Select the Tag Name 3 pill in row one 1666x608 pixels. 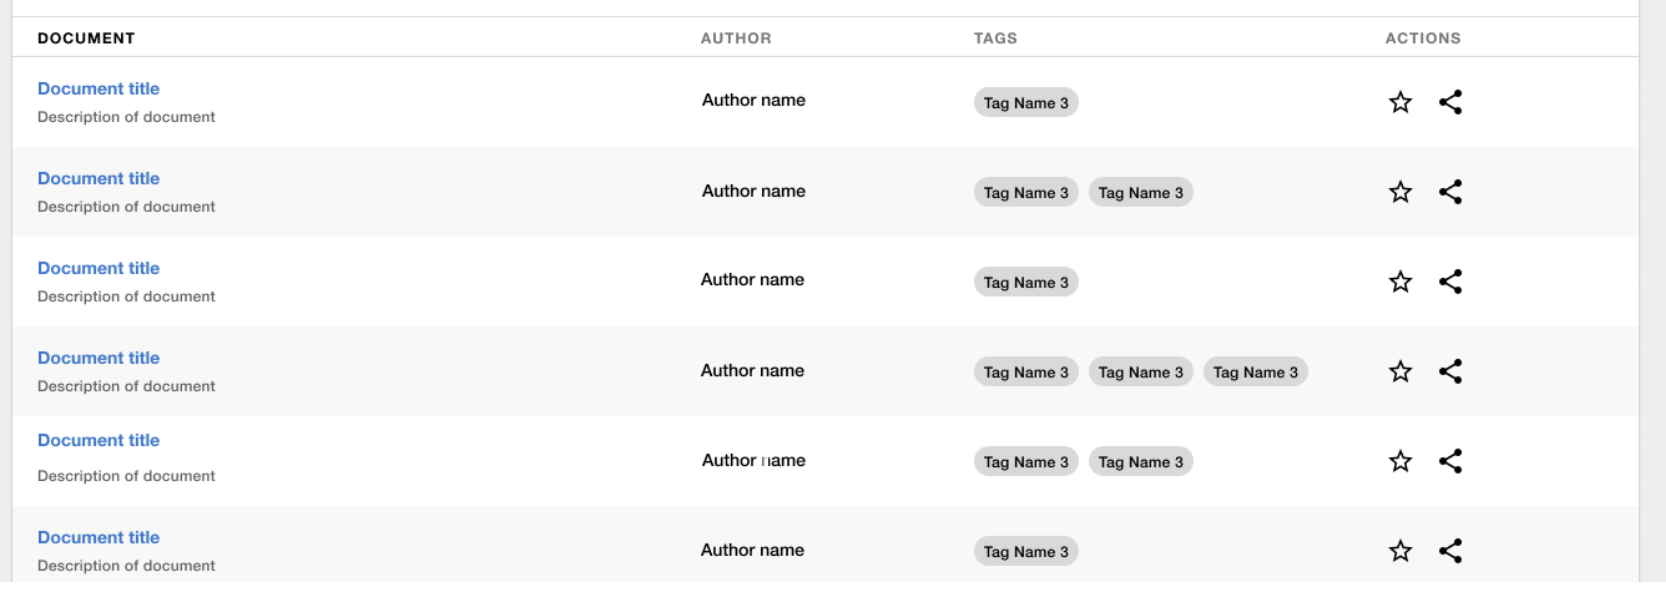tap(1026, 101)
